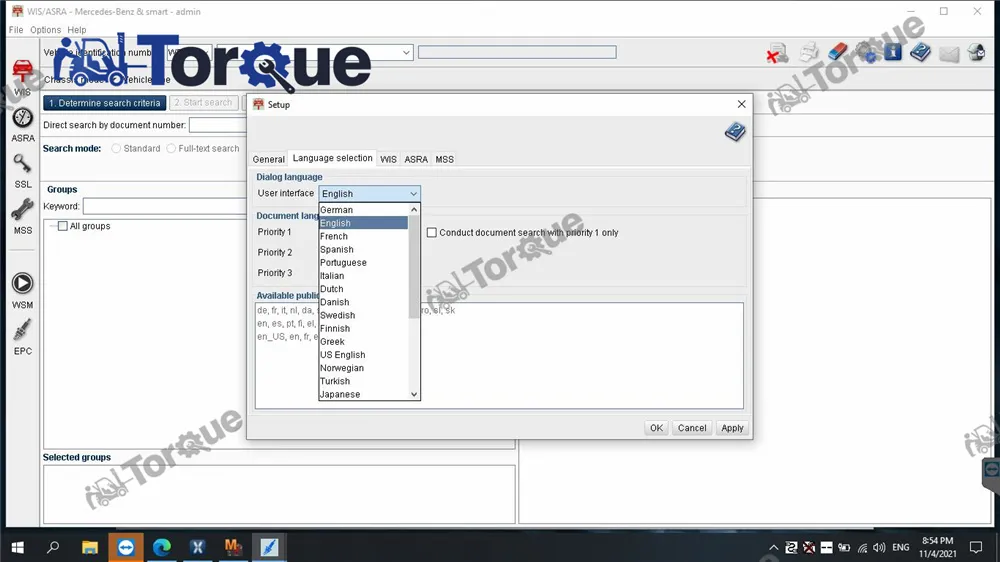Expand the vehicle identification dropdown arrow

click(x=406, y=53)
